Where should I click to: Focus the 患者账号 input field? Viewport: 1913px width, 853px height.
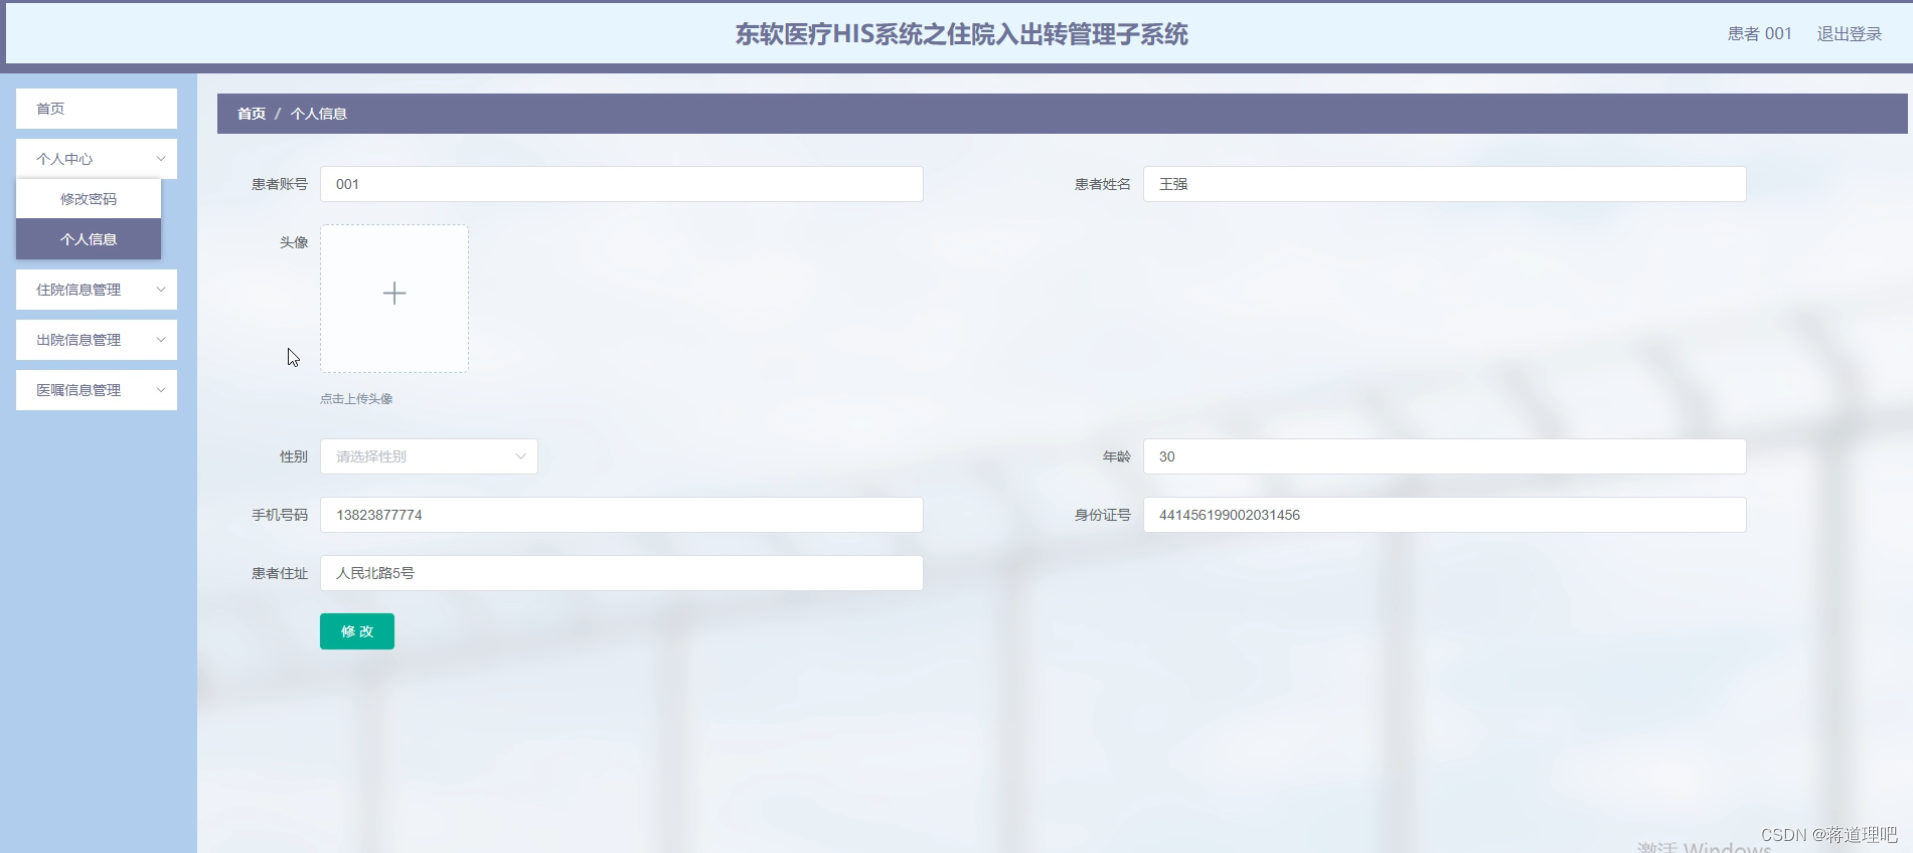coord(621,184)
